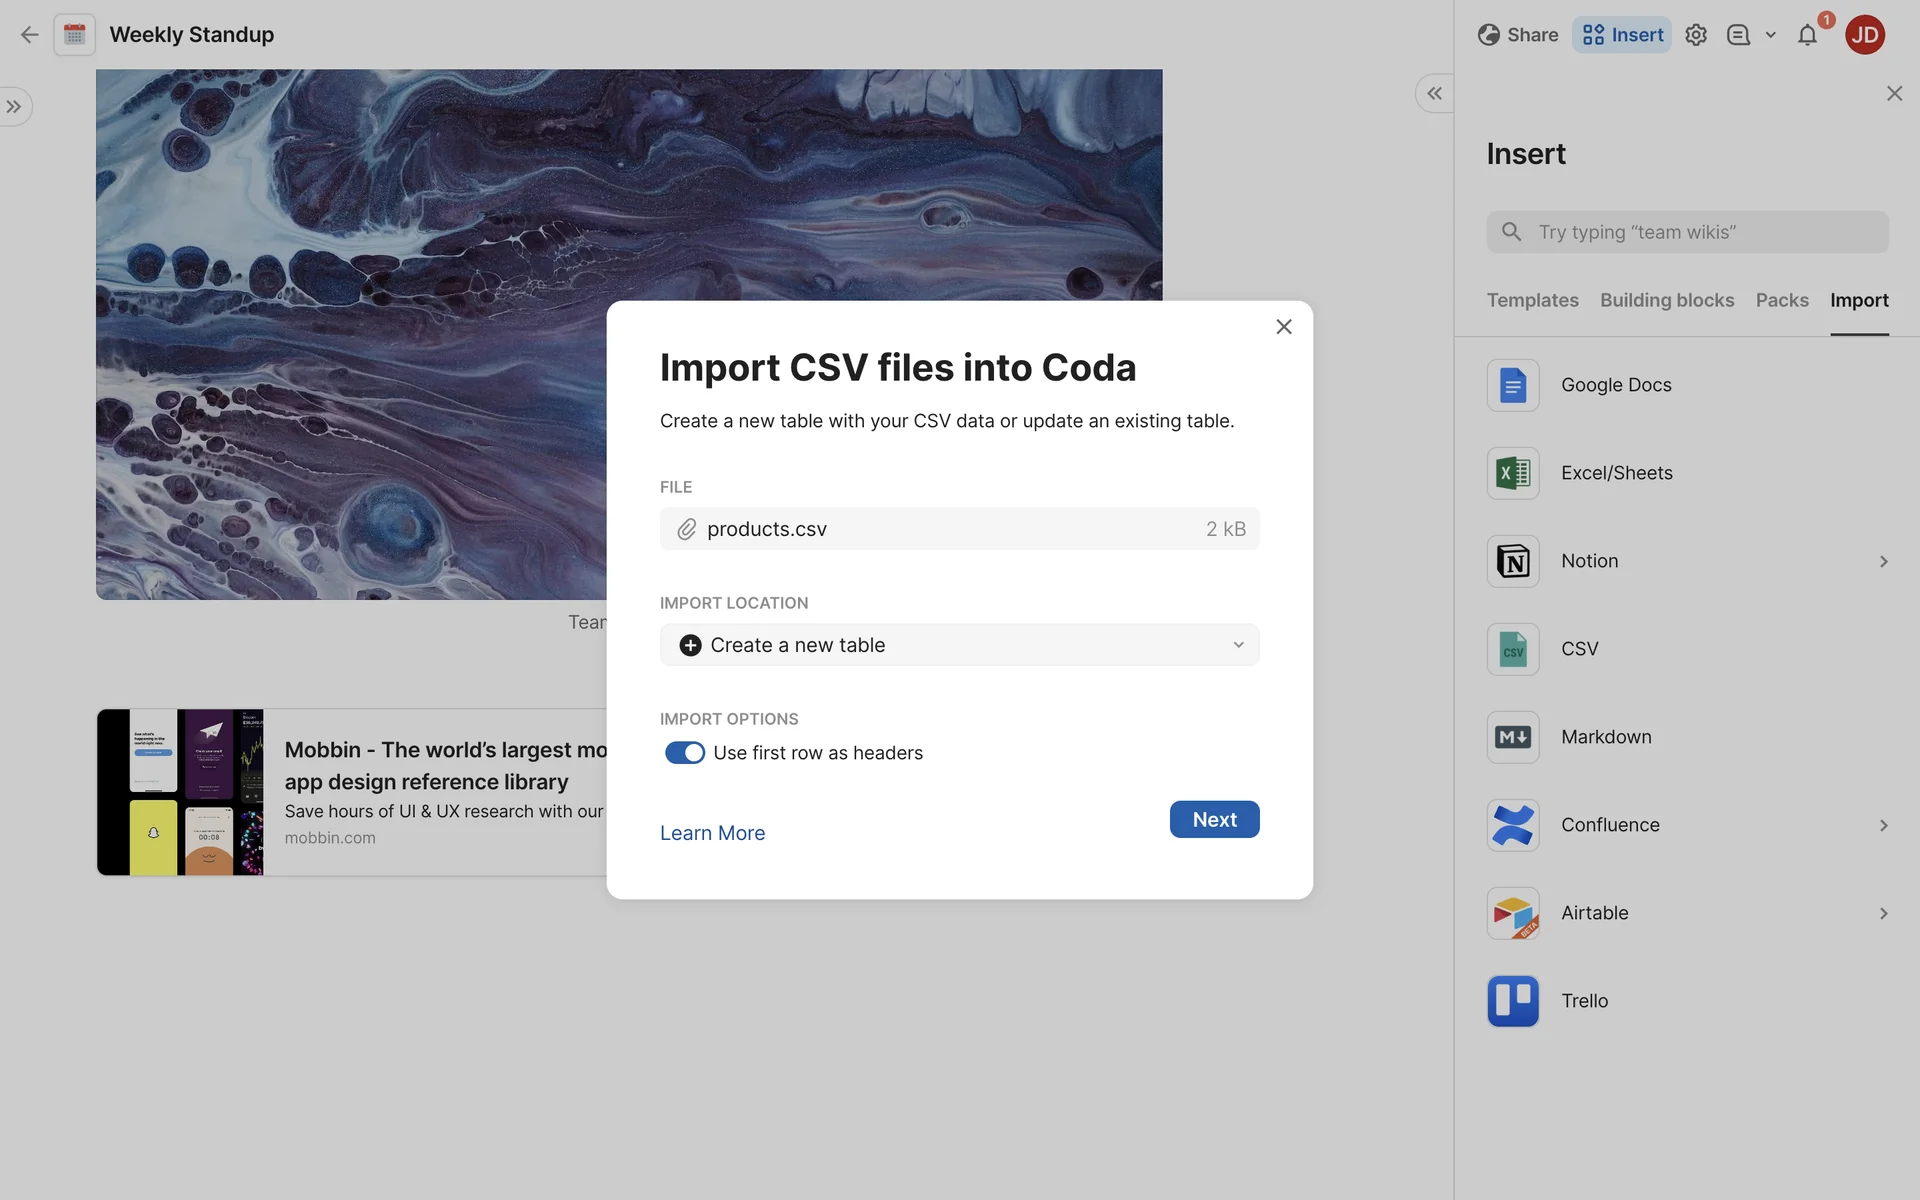Click the Google Docs import icon
This screenshot has height=1200, width=1920.
point(1512,385)
